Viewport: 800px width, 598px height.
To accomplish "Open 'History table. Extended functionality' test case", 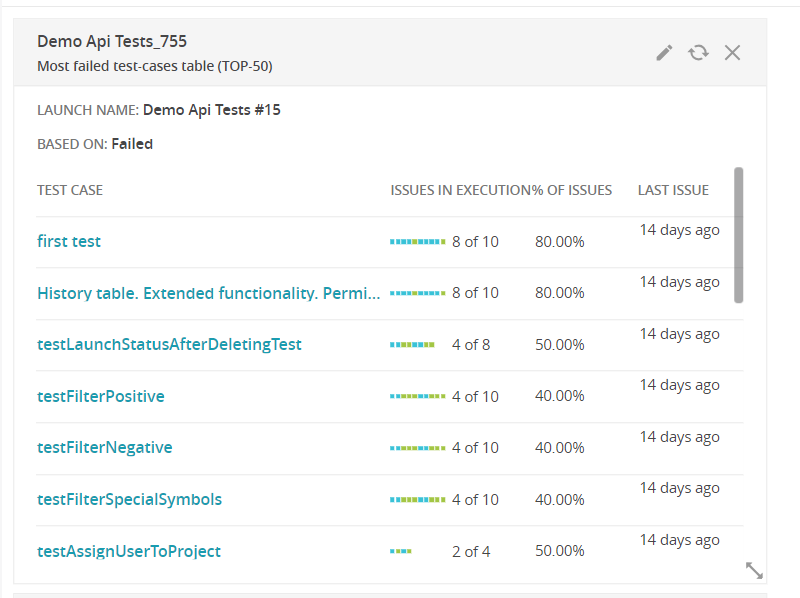I will [209, 293].
